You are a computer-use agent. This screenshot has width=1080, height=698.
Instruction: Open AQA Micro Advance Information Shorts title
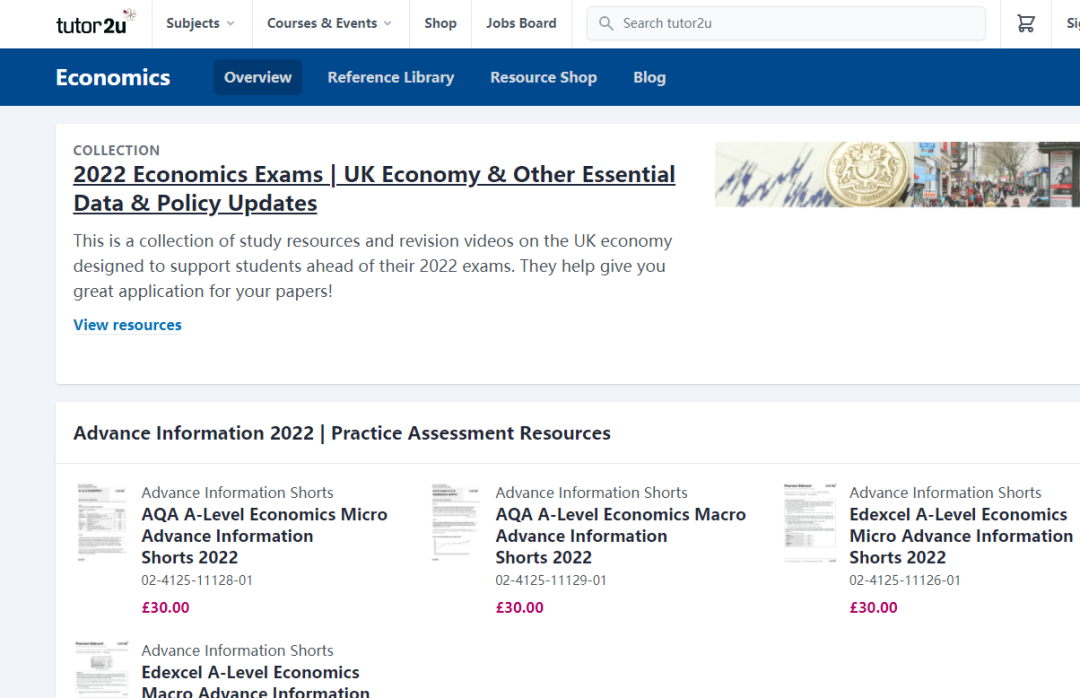coord(264,536)
